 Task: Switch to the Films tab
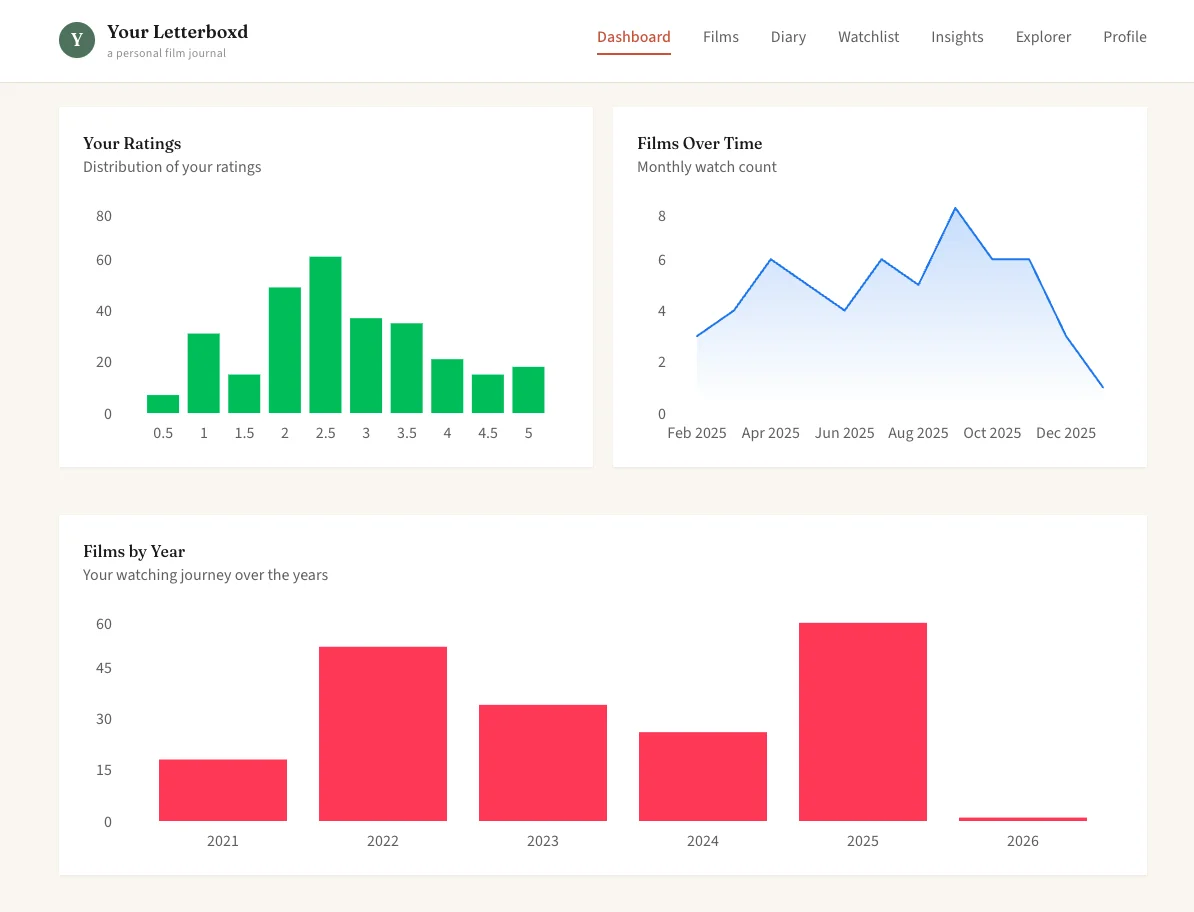point(720,37)
